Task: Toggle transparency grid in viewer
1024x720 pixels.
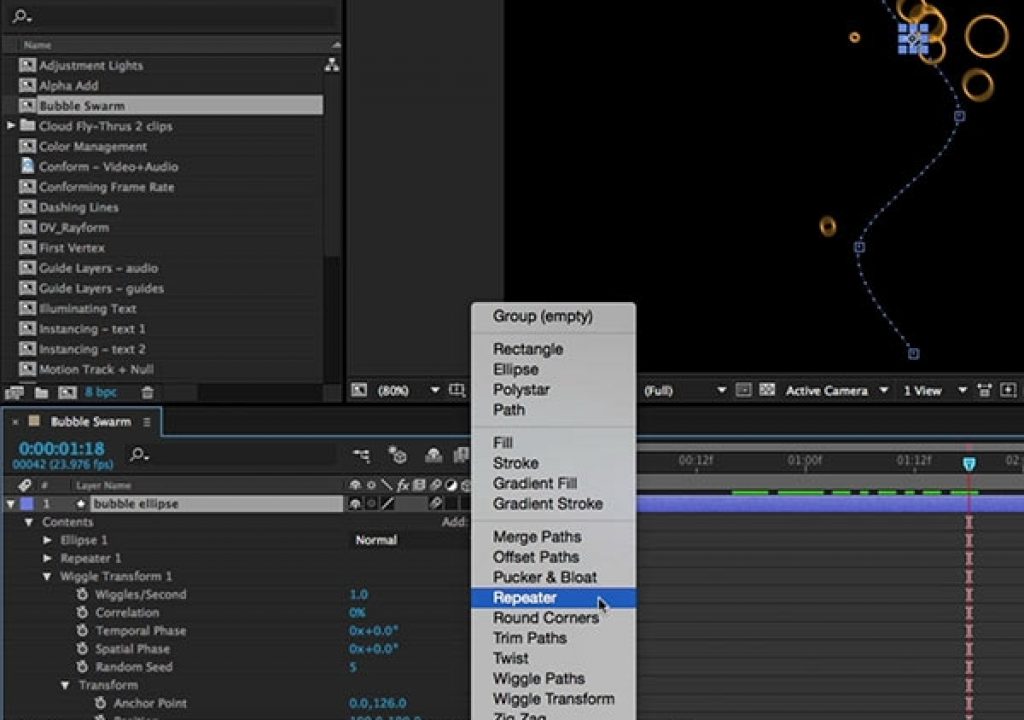Action: pyautogui.click(x=767, y=390)
